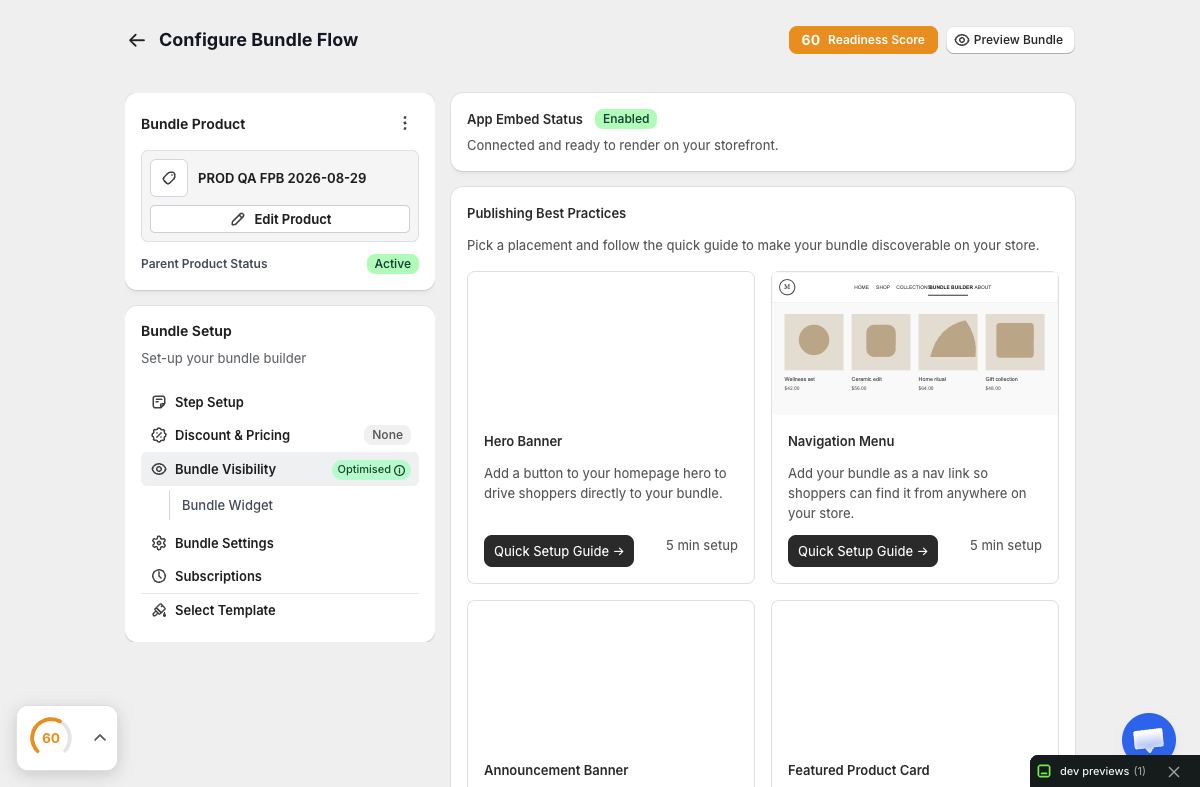Close the dev previews bar
The height and width of the screenshot is (787, 1200).
[x=1174, y=772]
